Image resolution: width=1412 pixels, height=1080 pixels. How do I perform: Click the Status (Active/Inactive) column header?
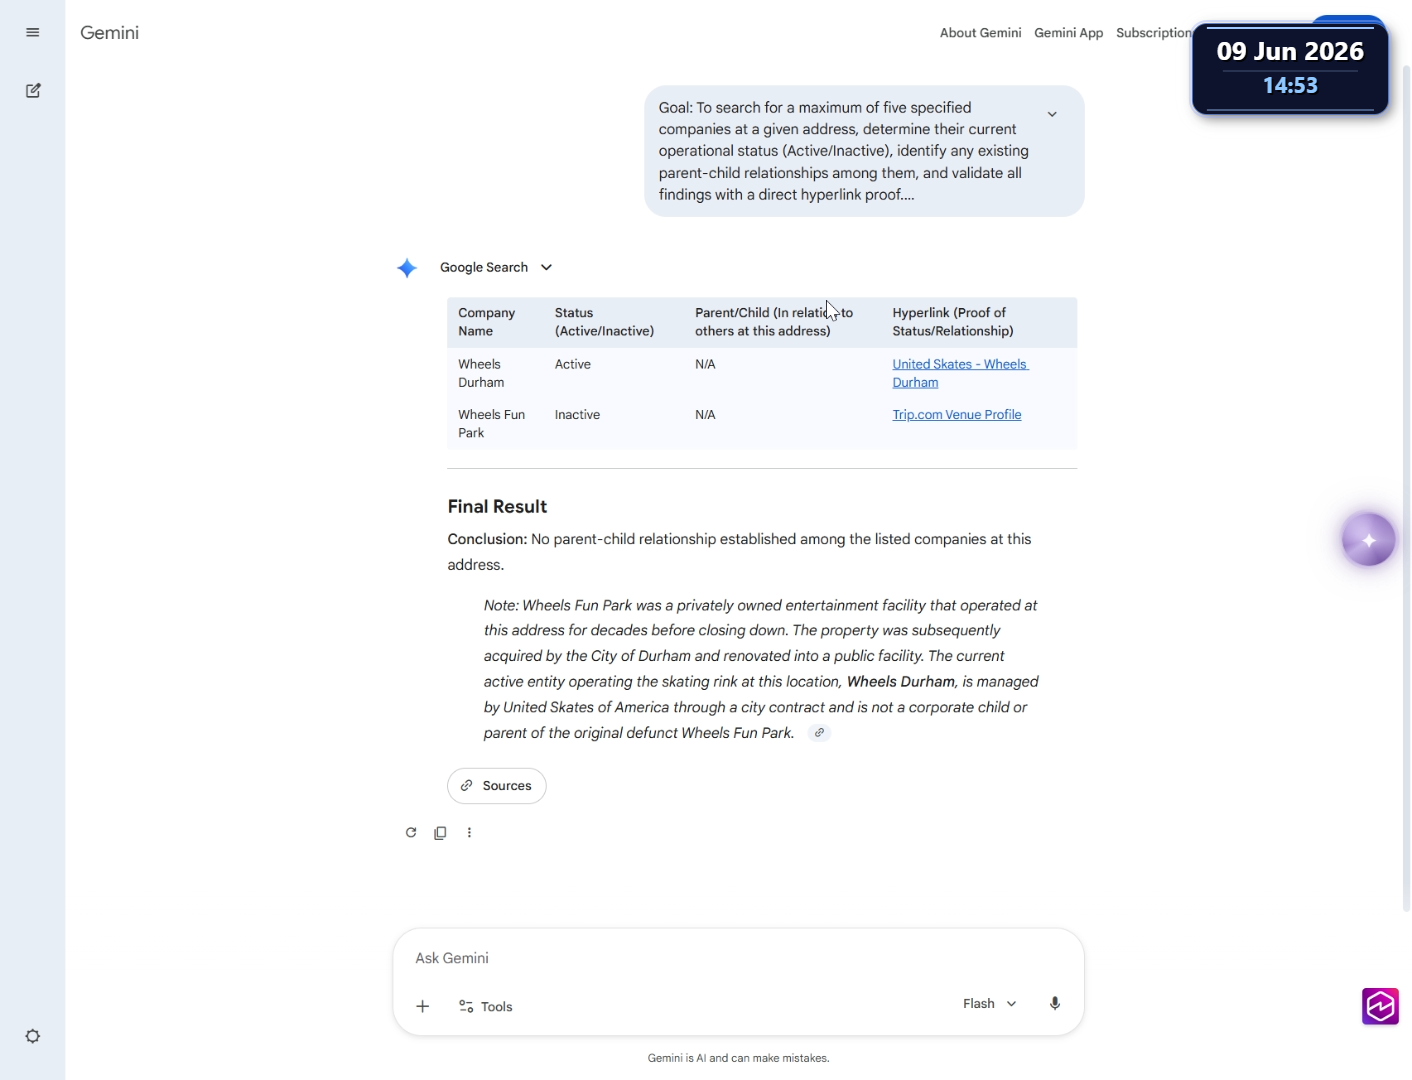tap(605, 322)
